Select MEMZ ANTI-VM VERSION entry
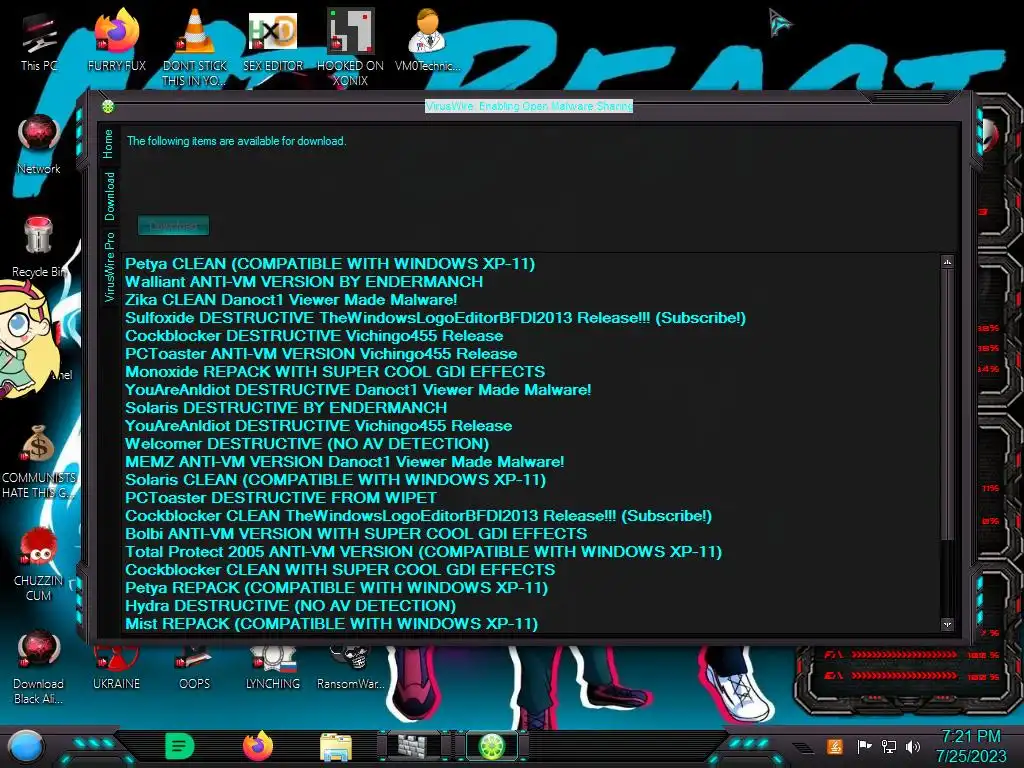1024x768 pixels. (345, 462)
